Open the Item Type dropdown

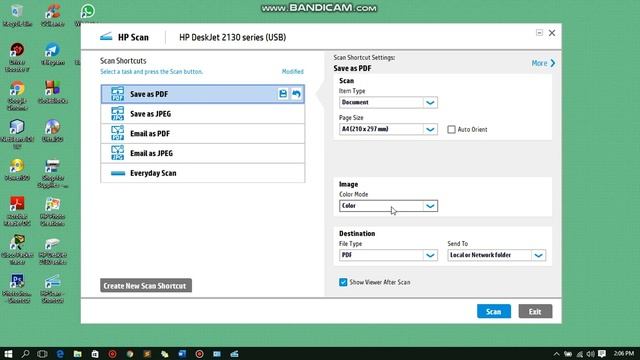click(388, 102)
